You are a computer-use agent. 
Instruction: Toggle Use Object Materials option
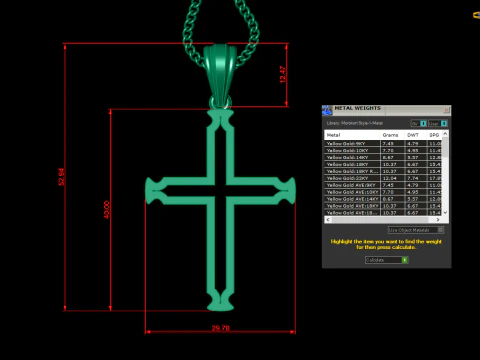click(416, 230)
